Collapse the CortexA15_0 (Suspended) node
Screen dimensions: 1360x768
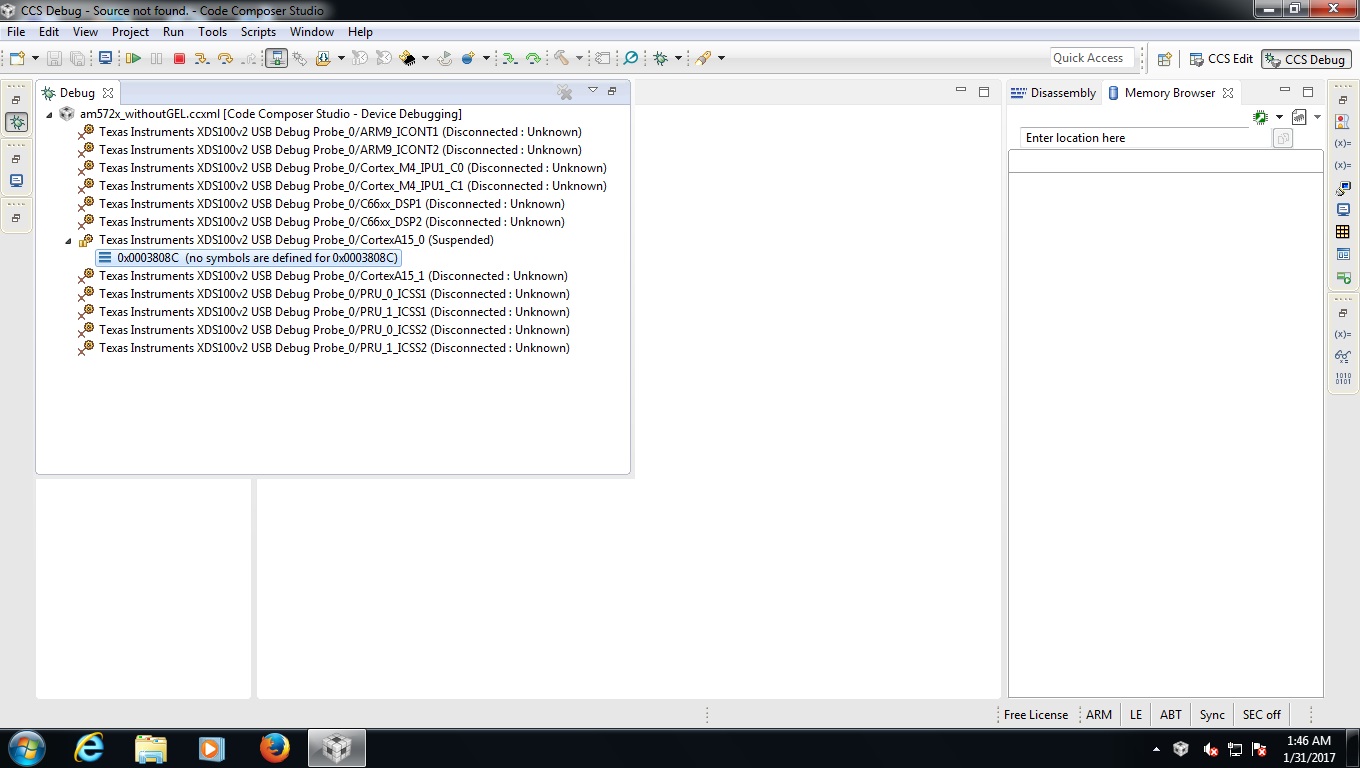click(x=69, y=240)
